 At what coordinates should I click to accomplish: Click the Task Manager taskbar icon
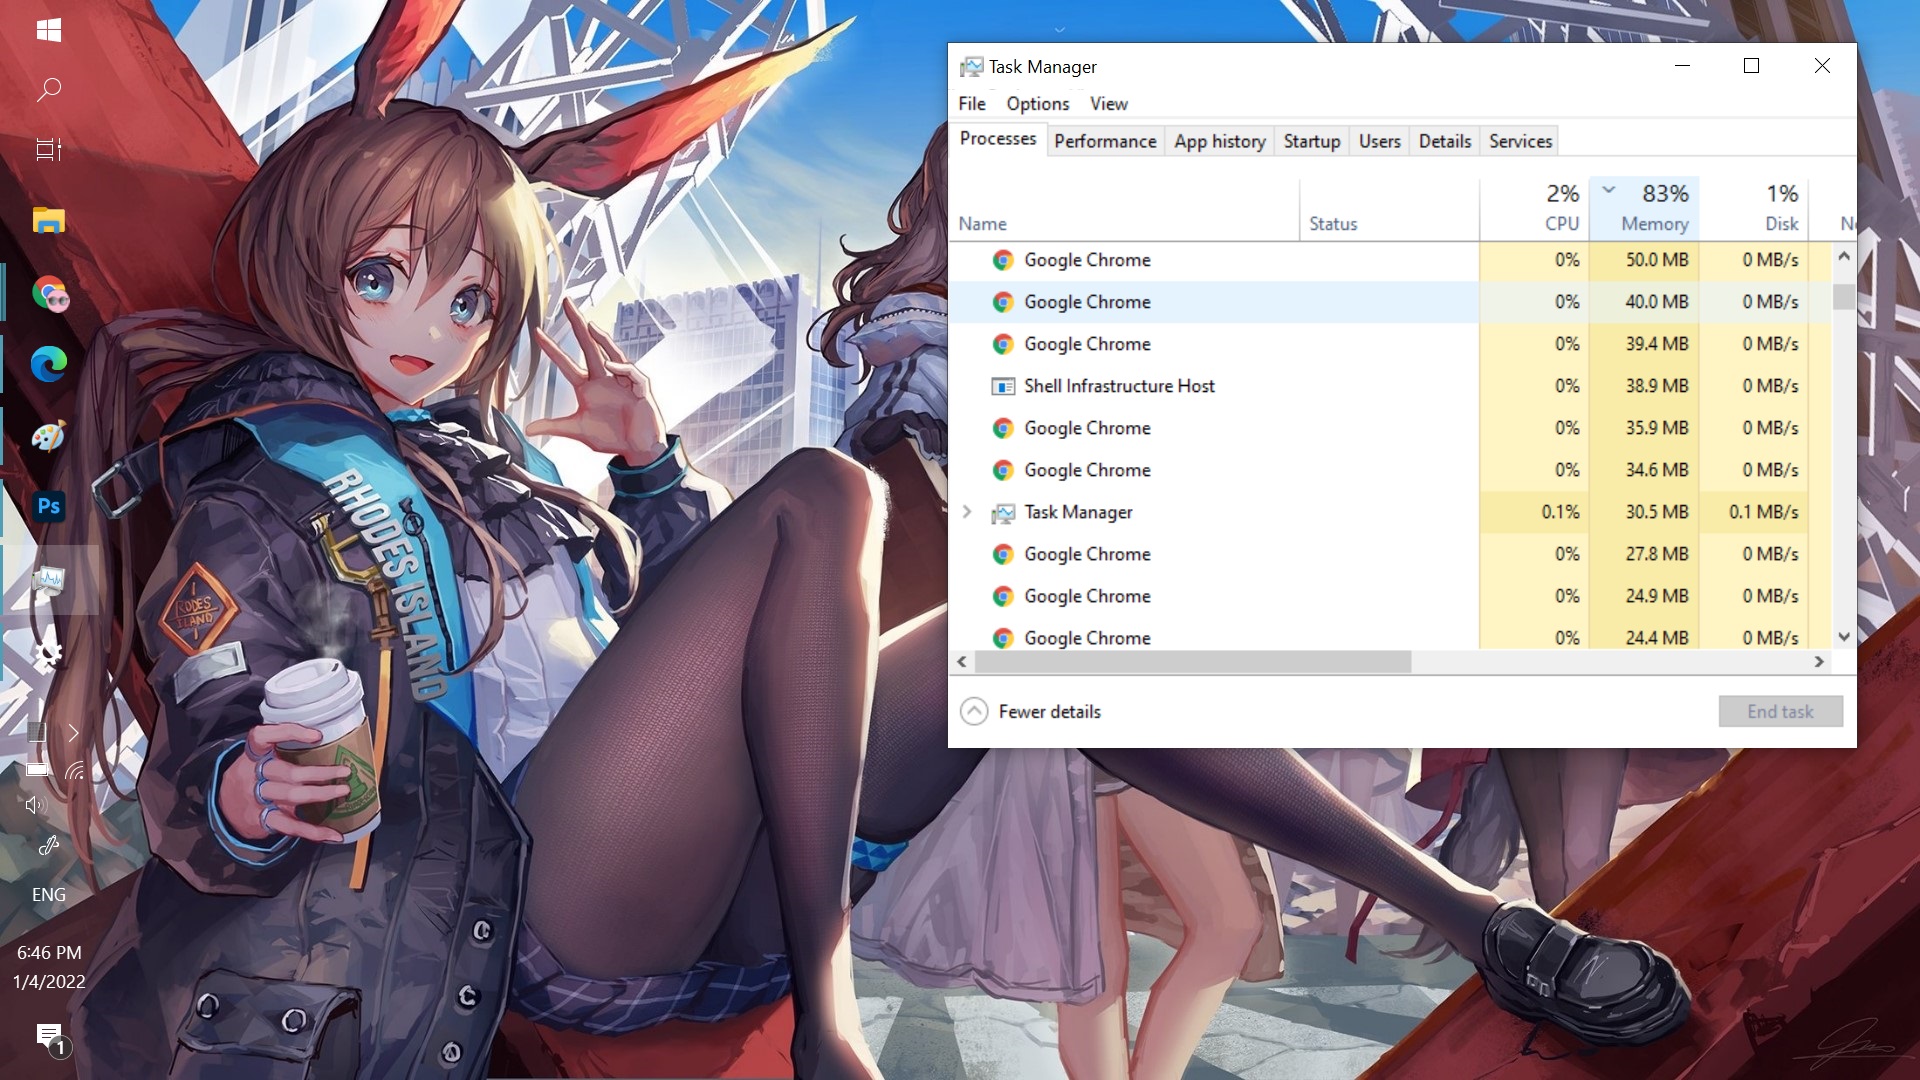pos(48,579)
